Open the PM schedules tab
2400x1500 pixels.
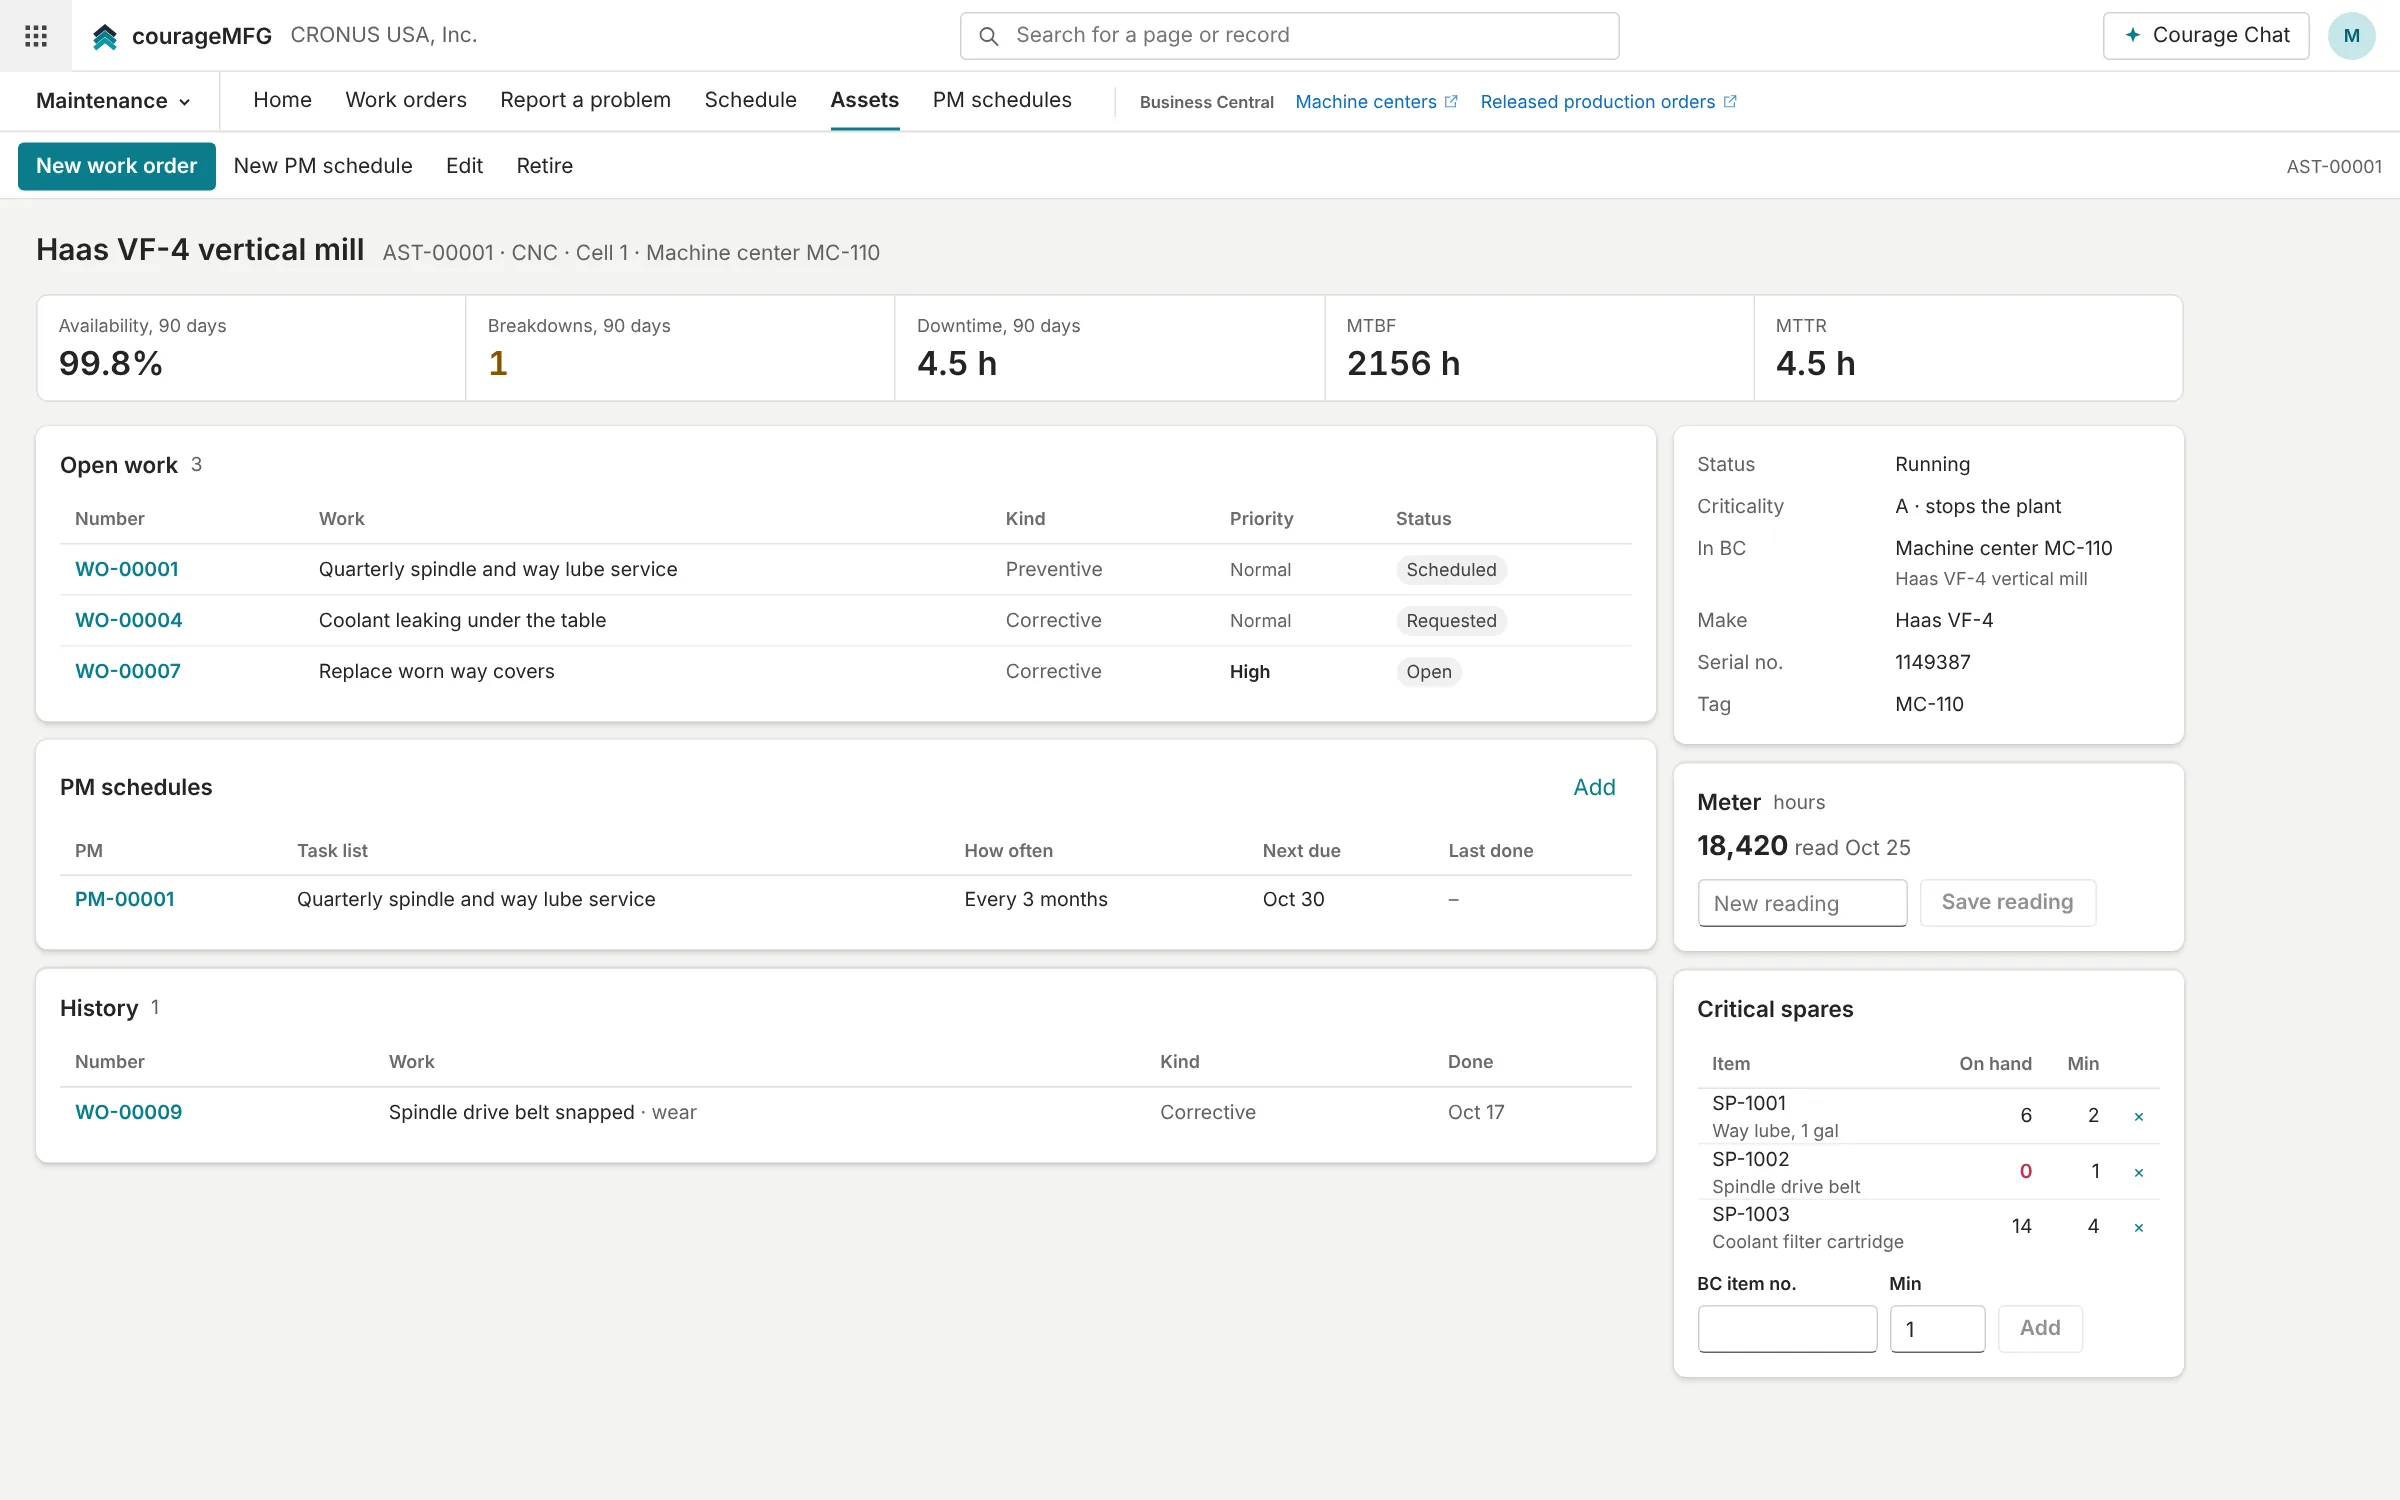[x=1002, y=100]
